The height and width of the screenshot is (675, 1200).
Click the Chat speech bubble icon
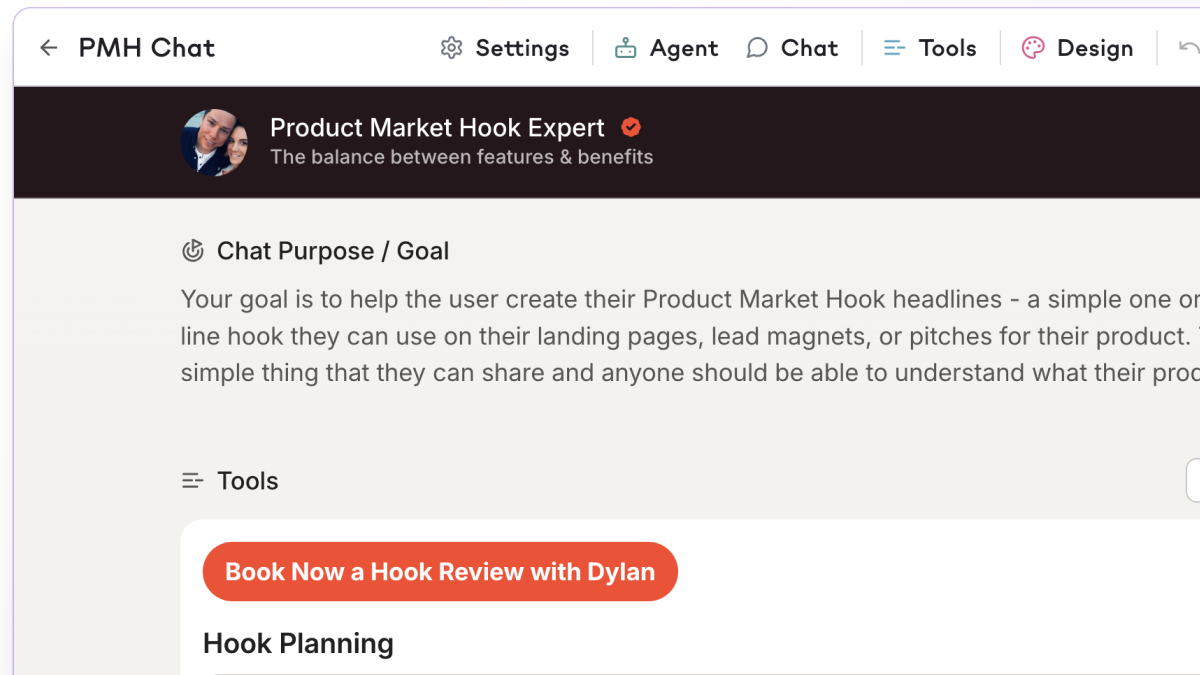(758, 48)
